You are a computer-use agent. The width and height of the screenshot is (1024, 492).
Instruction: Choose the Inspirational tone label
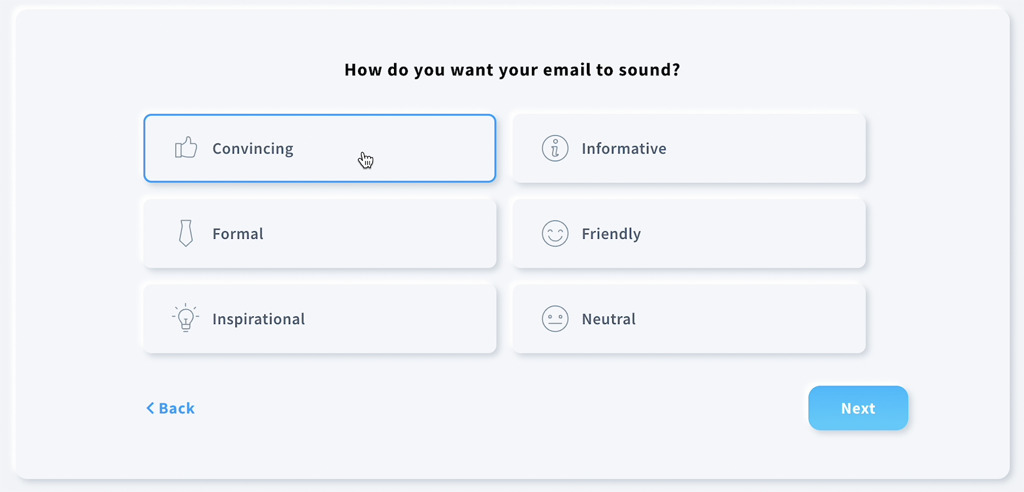259,320
